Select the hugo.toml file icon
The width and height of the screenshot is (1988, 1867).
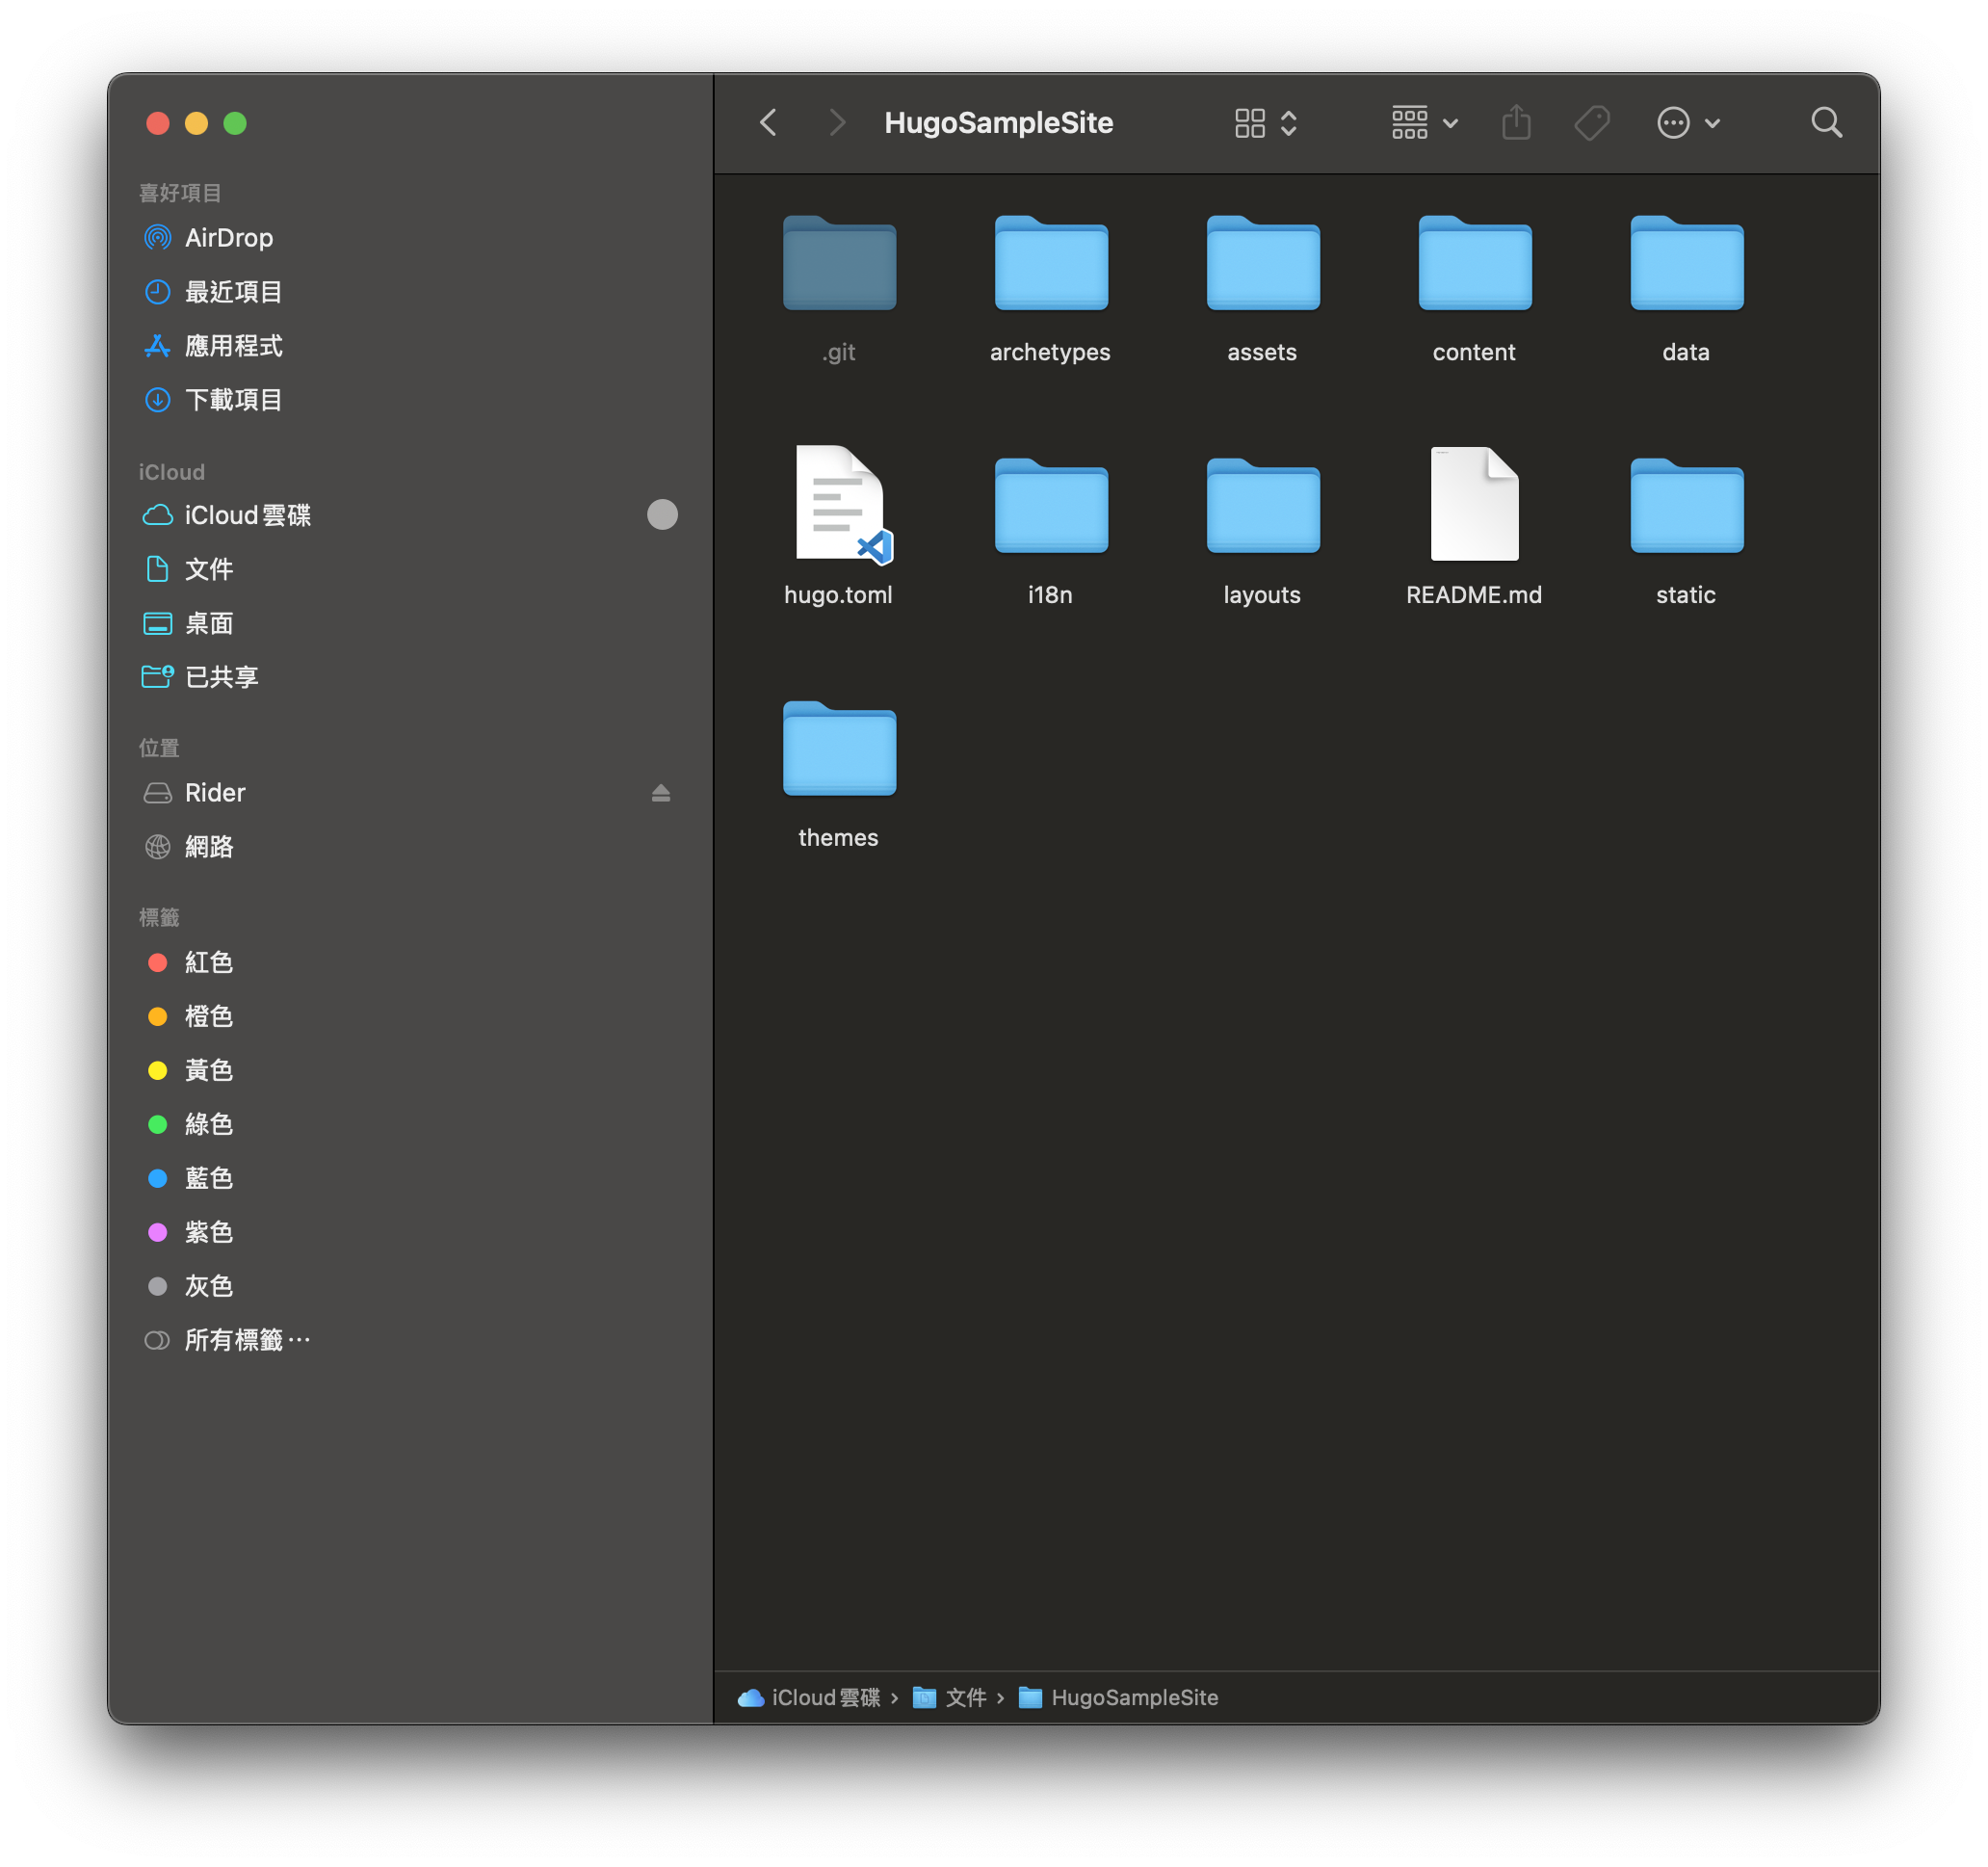tap(842, 505)
